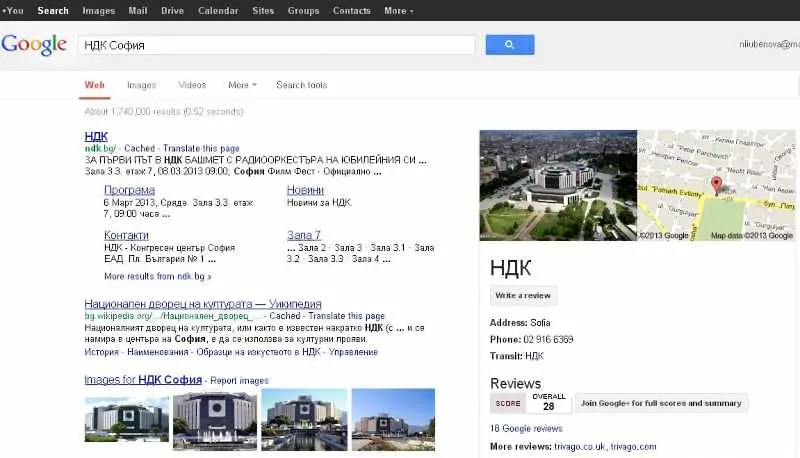The image size is (800, 458).
Task: Open the 18 Google reviews link
Action: pyautogui.click(x=526, y=428)
